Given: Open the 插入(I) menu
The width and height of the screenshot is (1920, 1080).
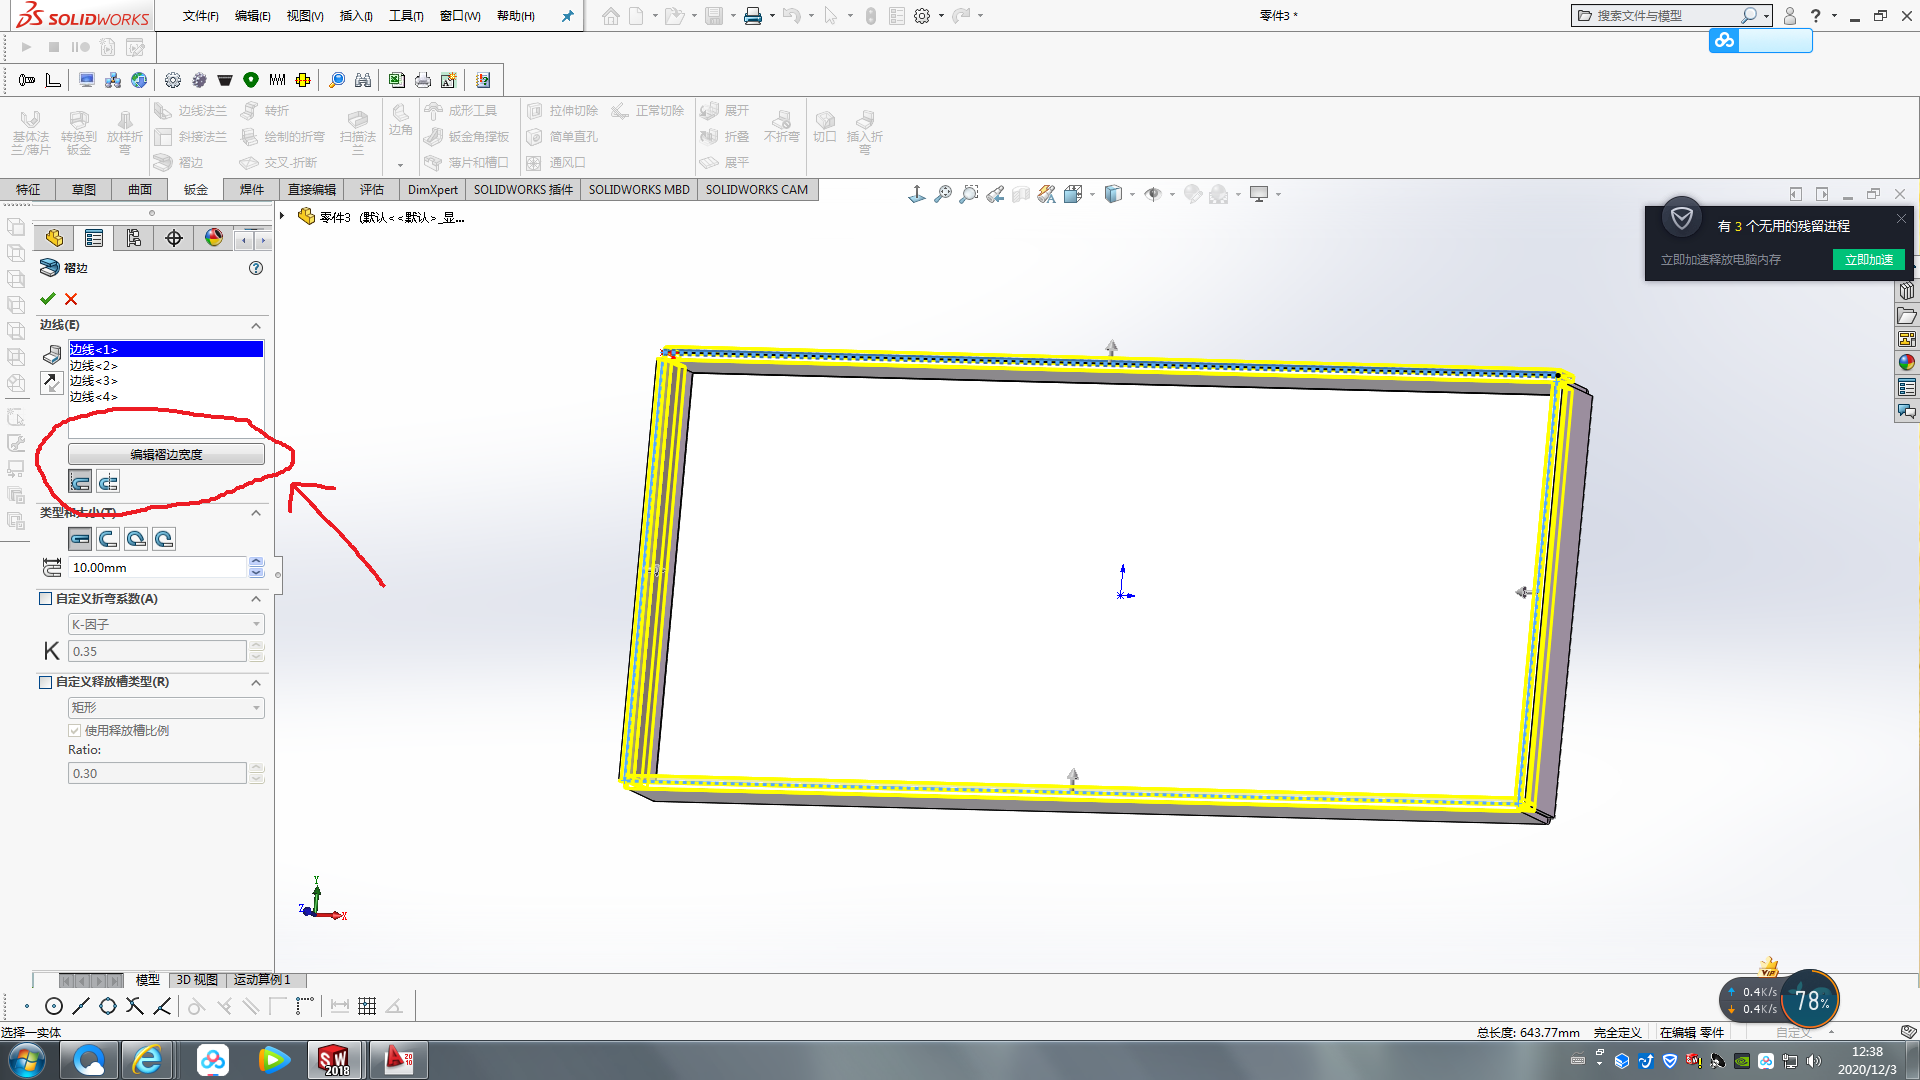Looking at the screenshot, I should click(x=356, y=16).
